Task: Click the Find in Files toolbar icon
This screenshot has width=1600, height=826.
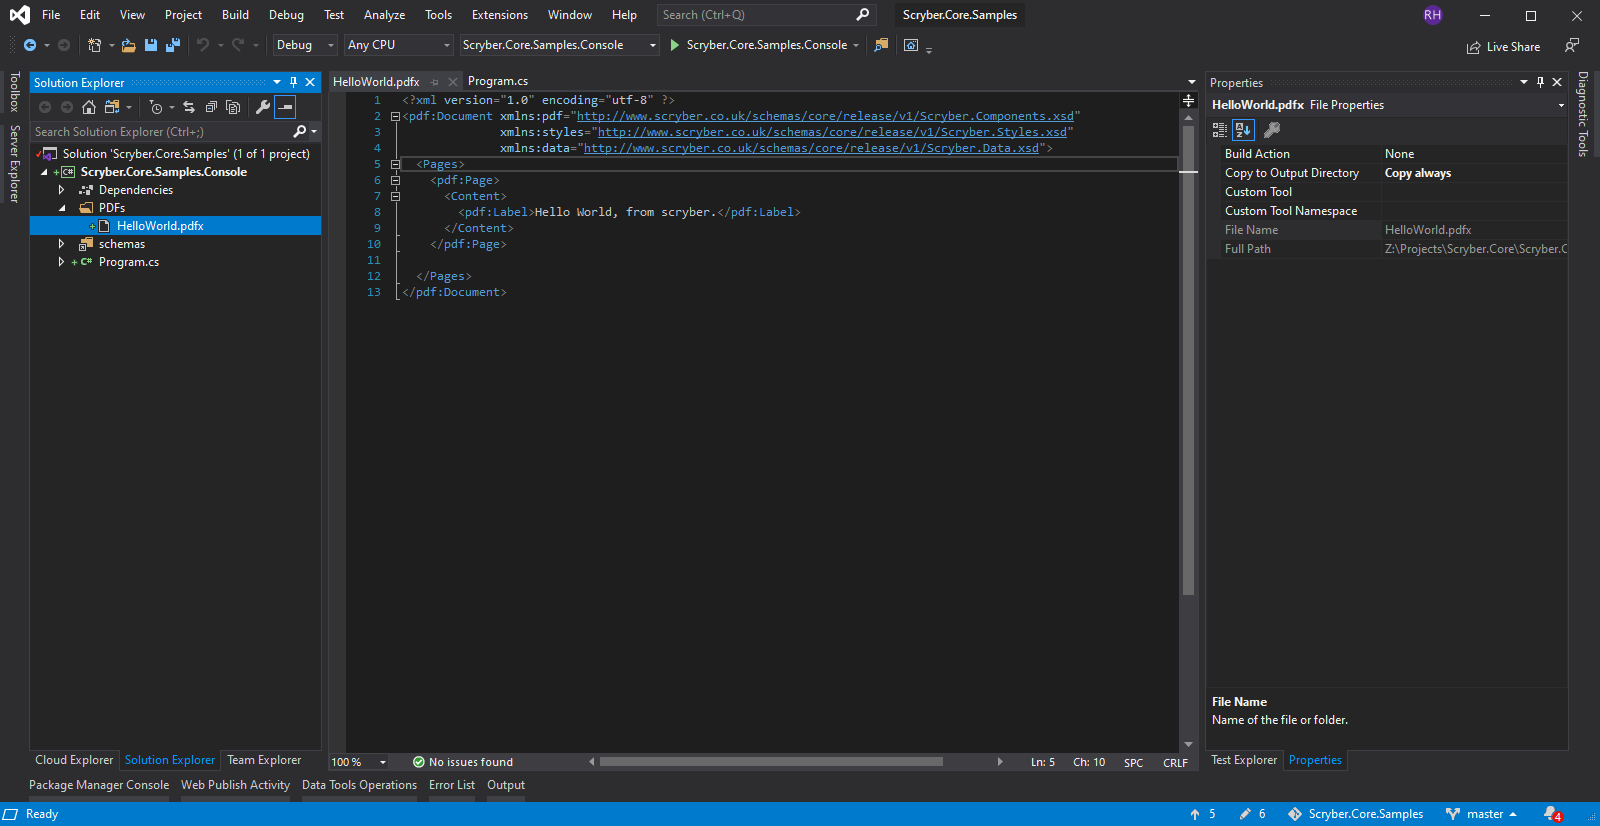Action: coord(881,45)
